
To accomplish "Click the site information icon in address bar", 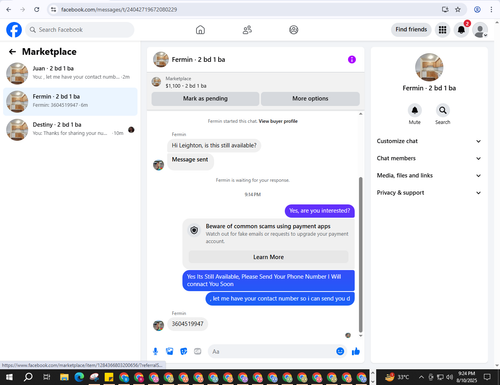I will pyautogui.click(x=53, y=10).
